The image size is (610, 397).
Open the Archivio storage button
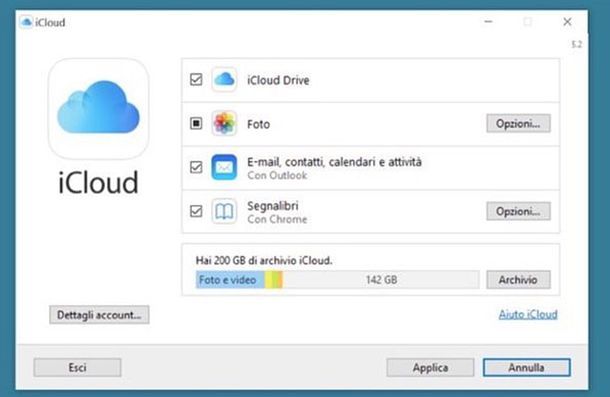pos(518,279)
